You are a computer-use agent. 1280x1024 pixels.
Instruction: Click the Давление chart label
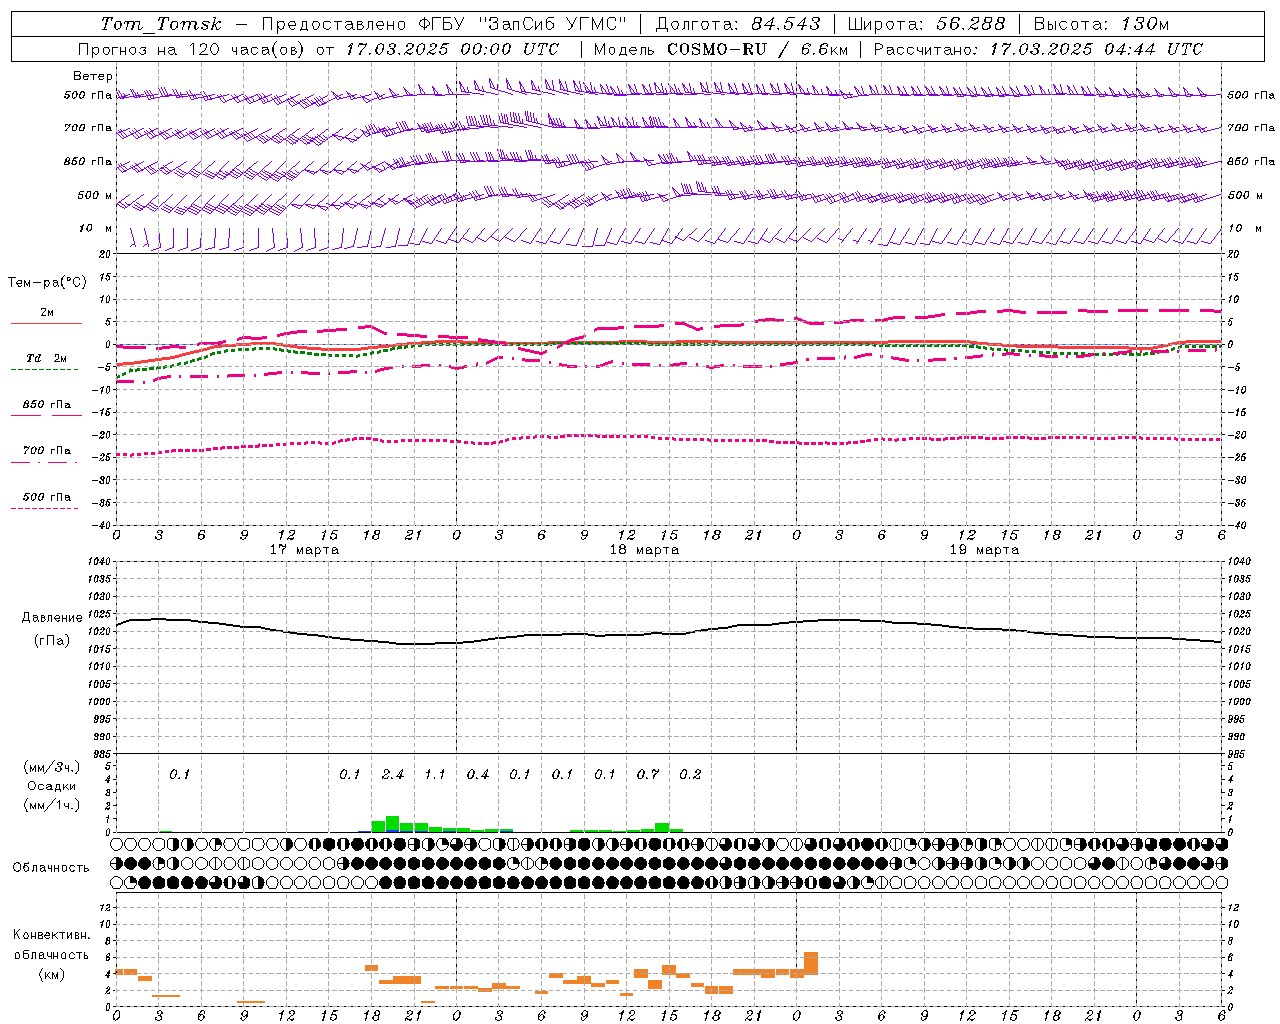pyautogui.click(x=52, y=618)
